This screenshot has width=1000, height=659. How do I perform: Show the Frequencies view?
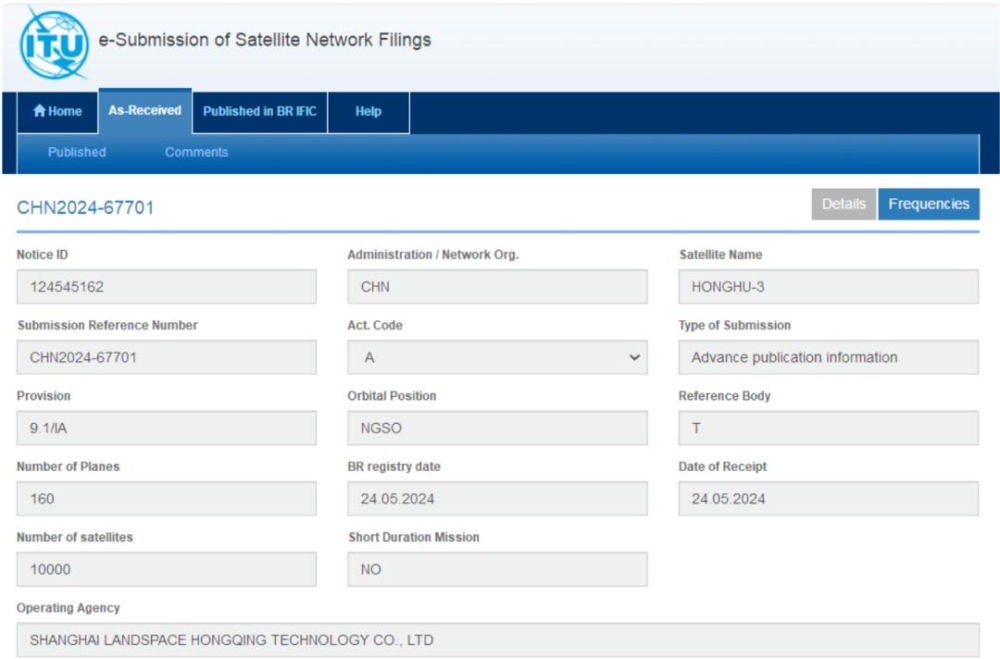(928, 204)
